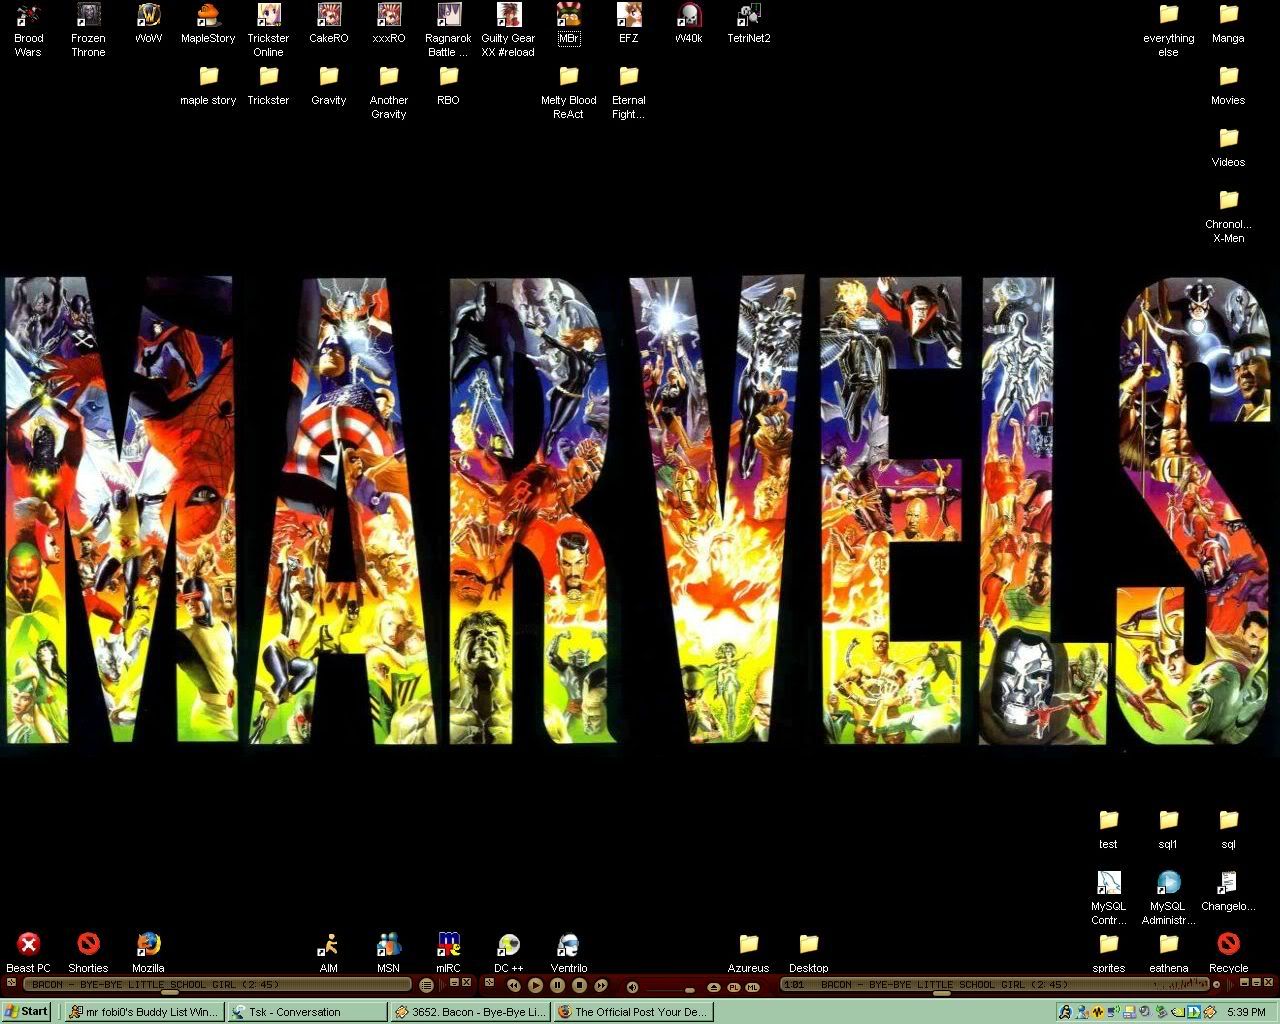Viewport: 1280px width, 1024px height.
Task: Select the folder labeled sql
Action: (x=1228, y=830)
